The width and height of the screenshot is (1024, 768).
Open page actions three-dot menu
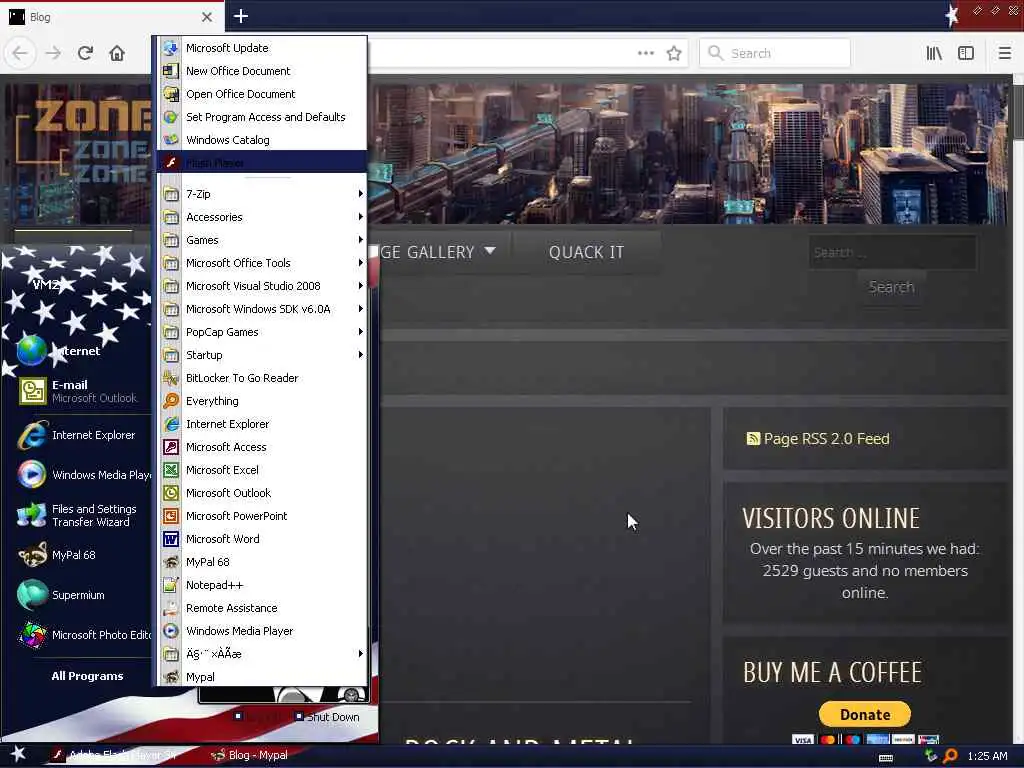pos(645,53)
